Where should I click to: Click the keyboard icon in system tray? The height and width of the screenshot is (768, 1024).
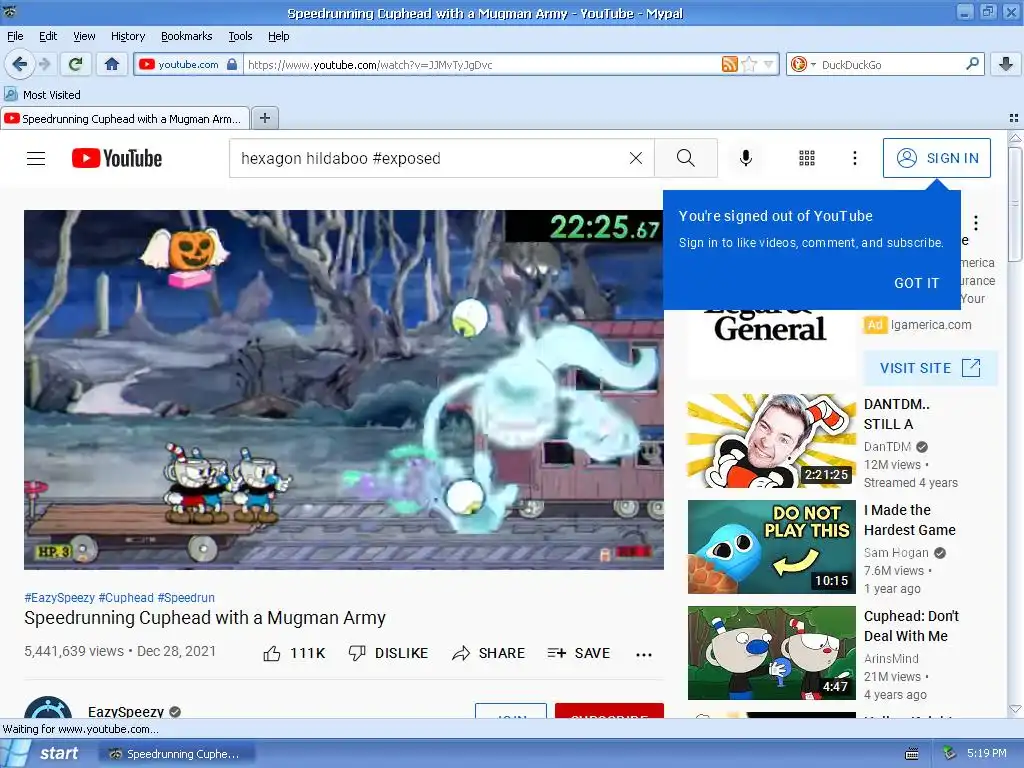(912, 754)
